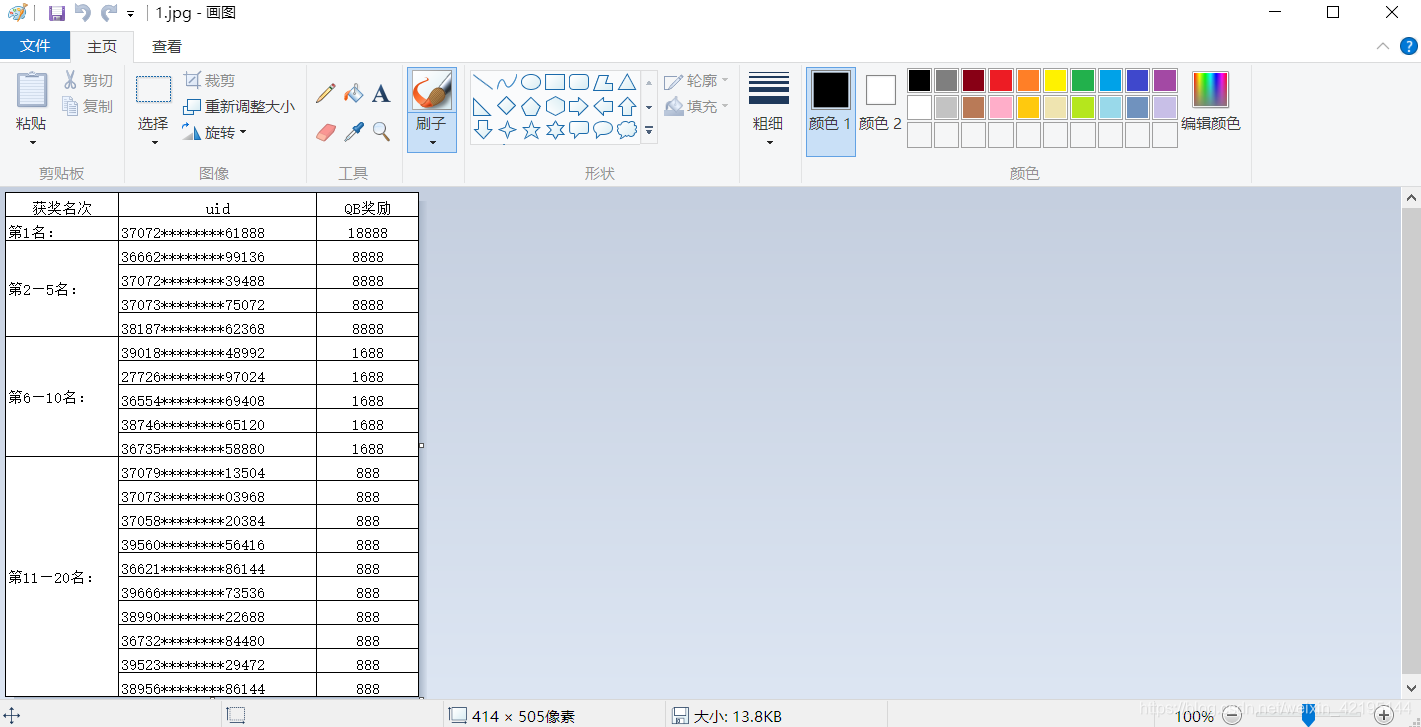This screenshot has height=727, width=1421.
Task: Click the Brushes tool icon
Action: pyautogui.click(x=432, y=91)
